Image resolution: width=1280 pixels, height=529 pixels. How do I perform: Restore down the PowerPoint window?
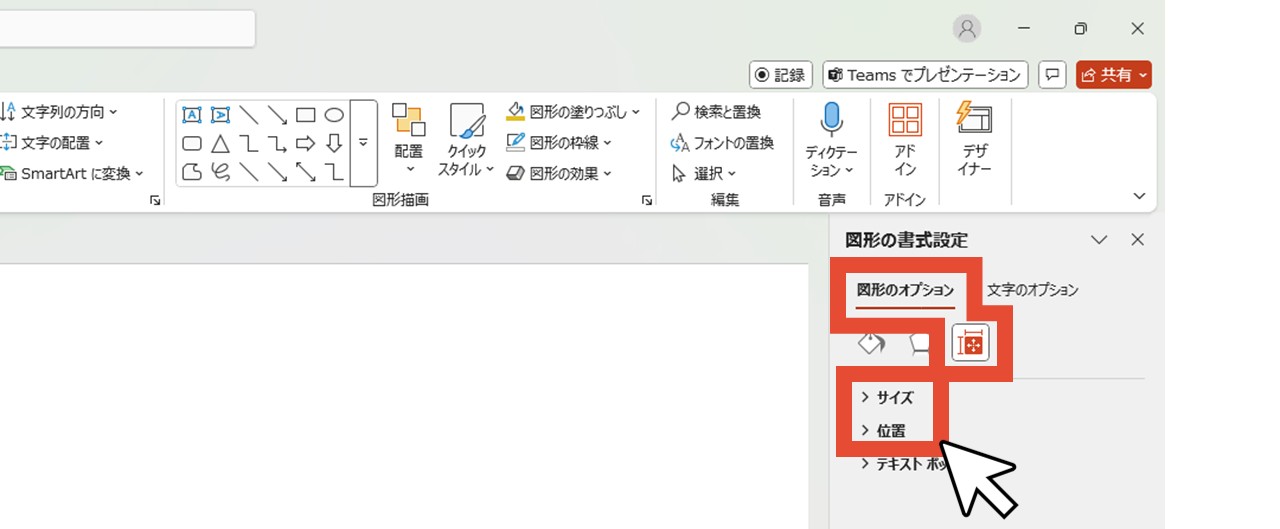tap(1080, 29)
